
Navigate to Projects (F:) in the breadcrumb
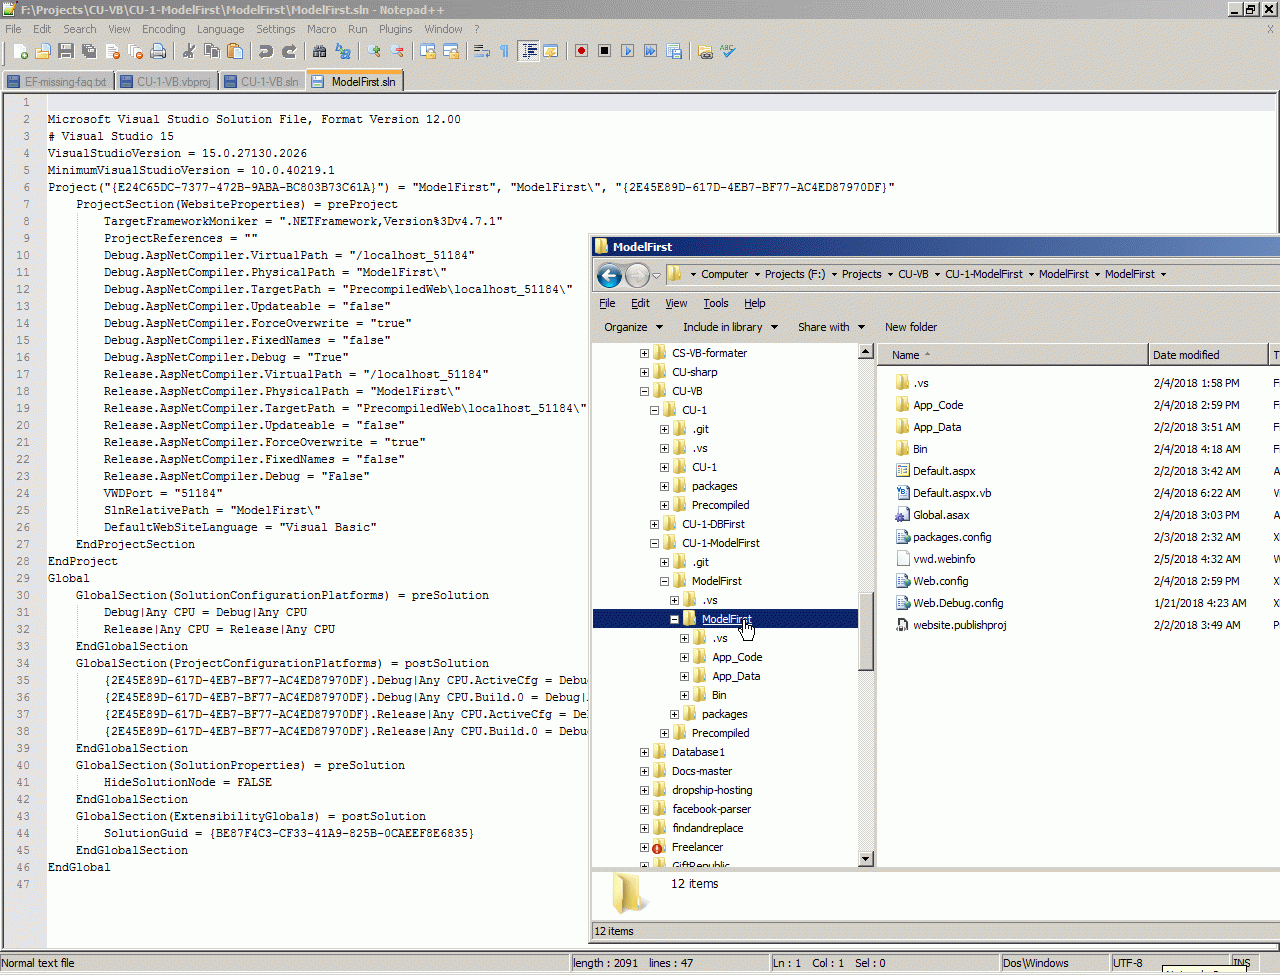coord(794,274)
